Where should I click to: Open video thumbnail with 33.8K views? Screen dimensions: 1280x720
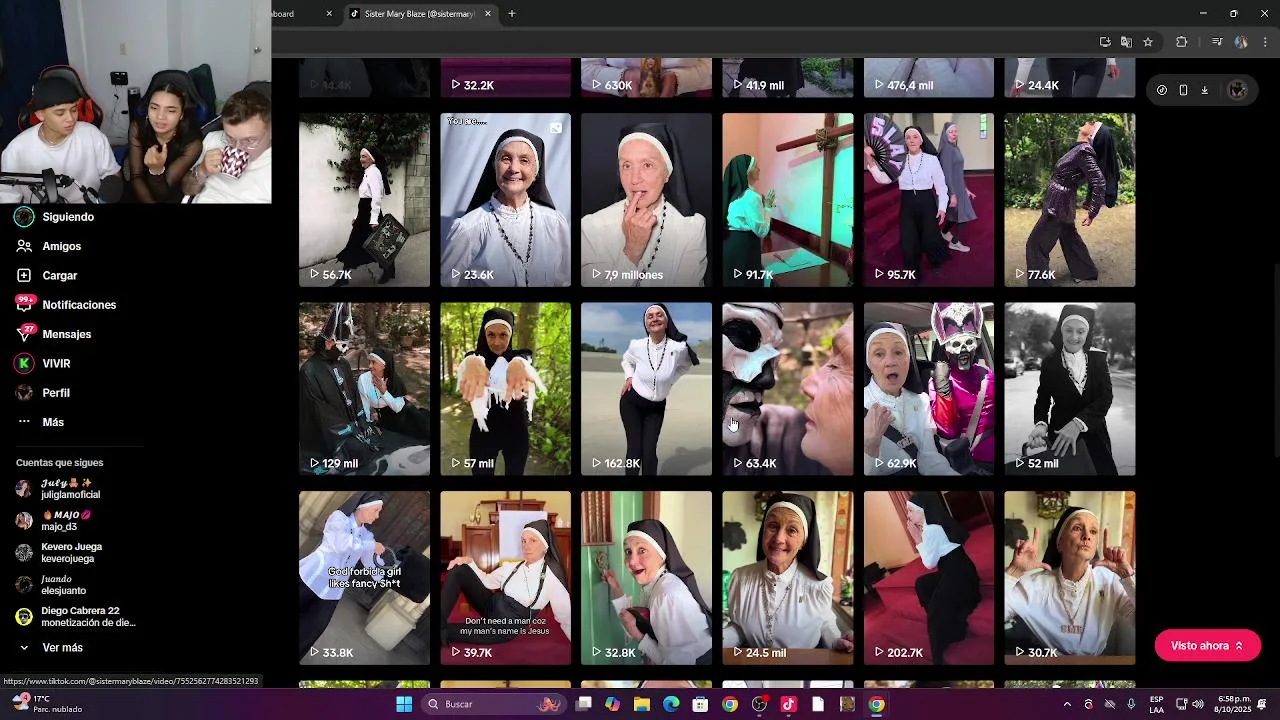click(364, 578)
